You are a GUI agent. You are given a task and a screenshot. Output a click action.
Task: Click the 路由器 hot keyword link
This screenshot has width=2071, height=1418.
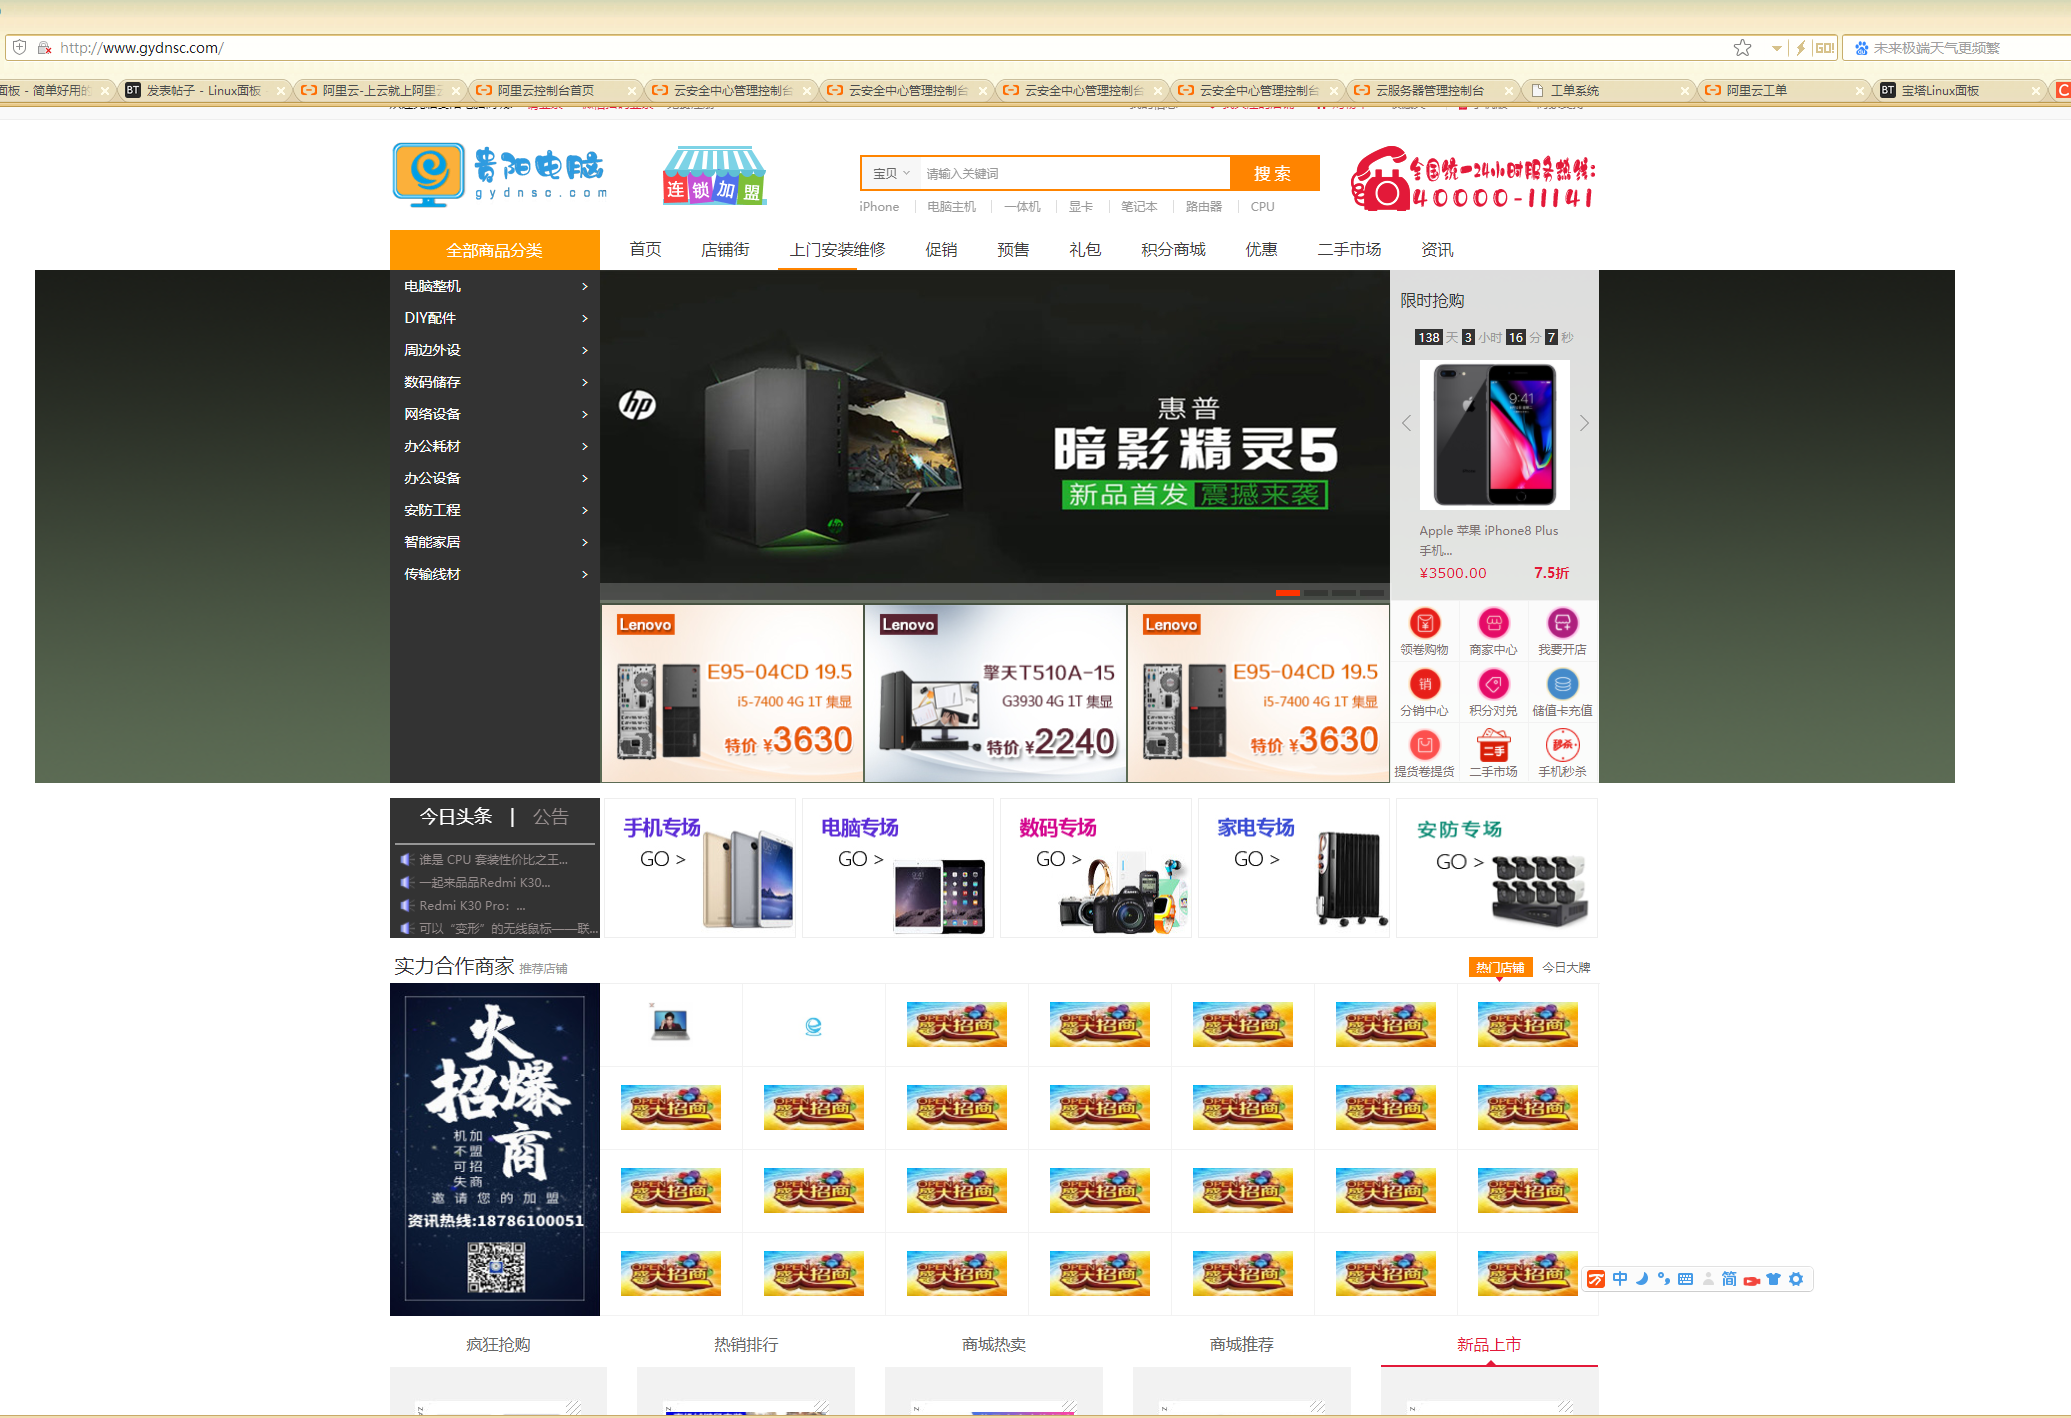coord(1204,207)
